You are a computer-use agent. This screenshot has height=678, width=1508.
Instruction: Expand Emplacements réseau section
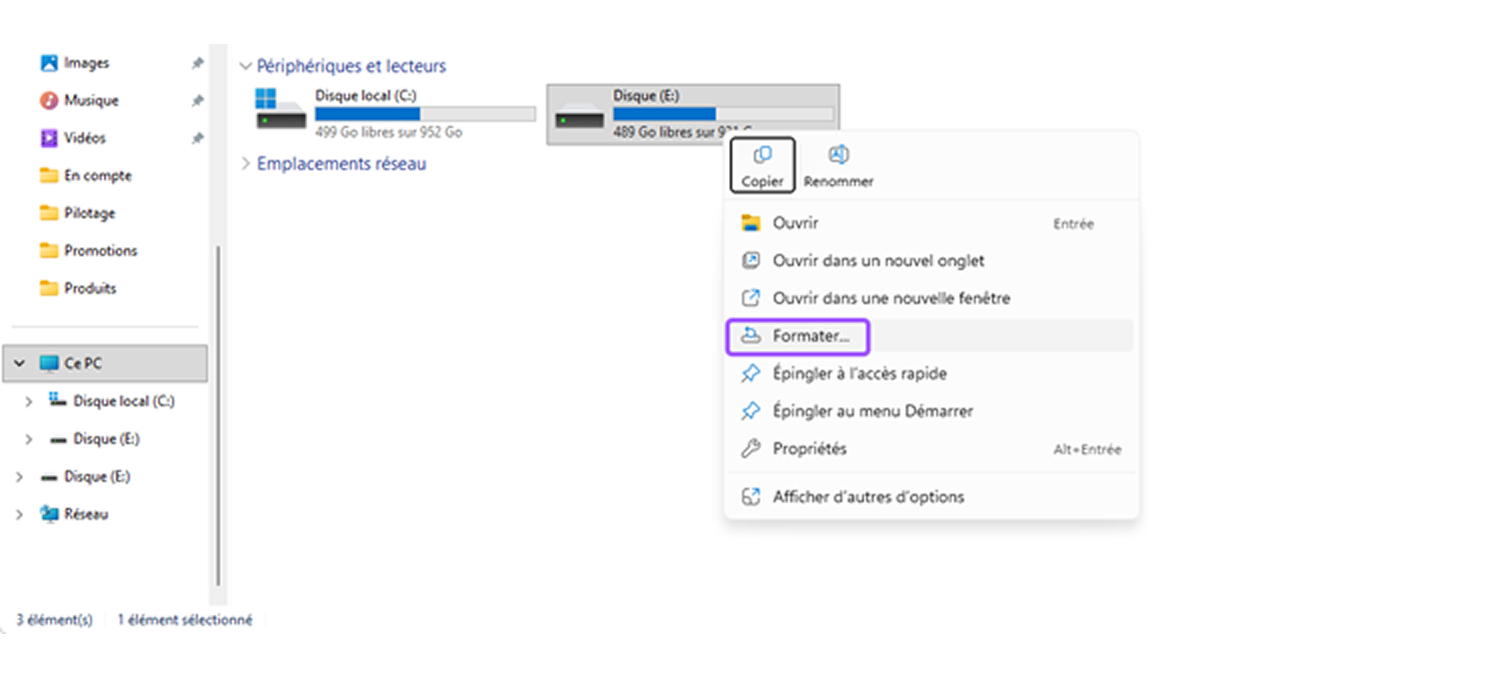(x=246, y=164)
